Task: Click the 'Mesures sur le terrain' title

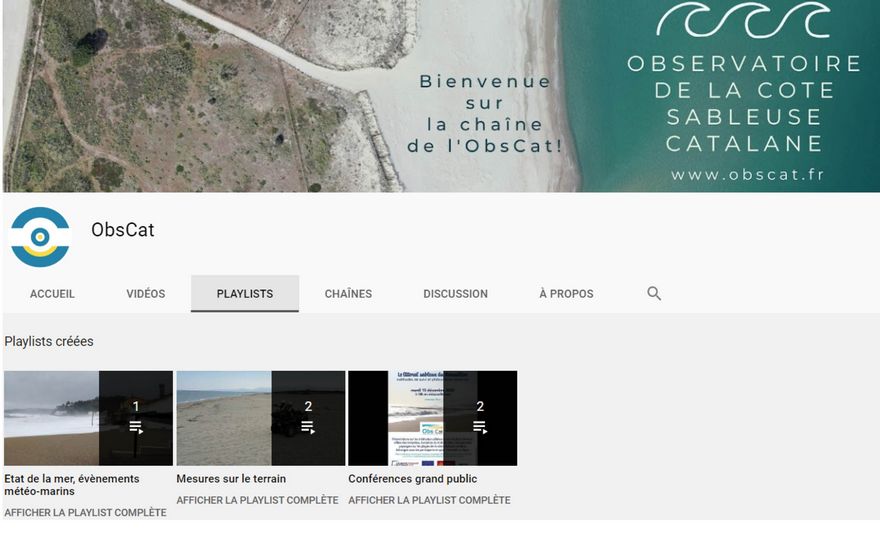Action: point(231,479)
